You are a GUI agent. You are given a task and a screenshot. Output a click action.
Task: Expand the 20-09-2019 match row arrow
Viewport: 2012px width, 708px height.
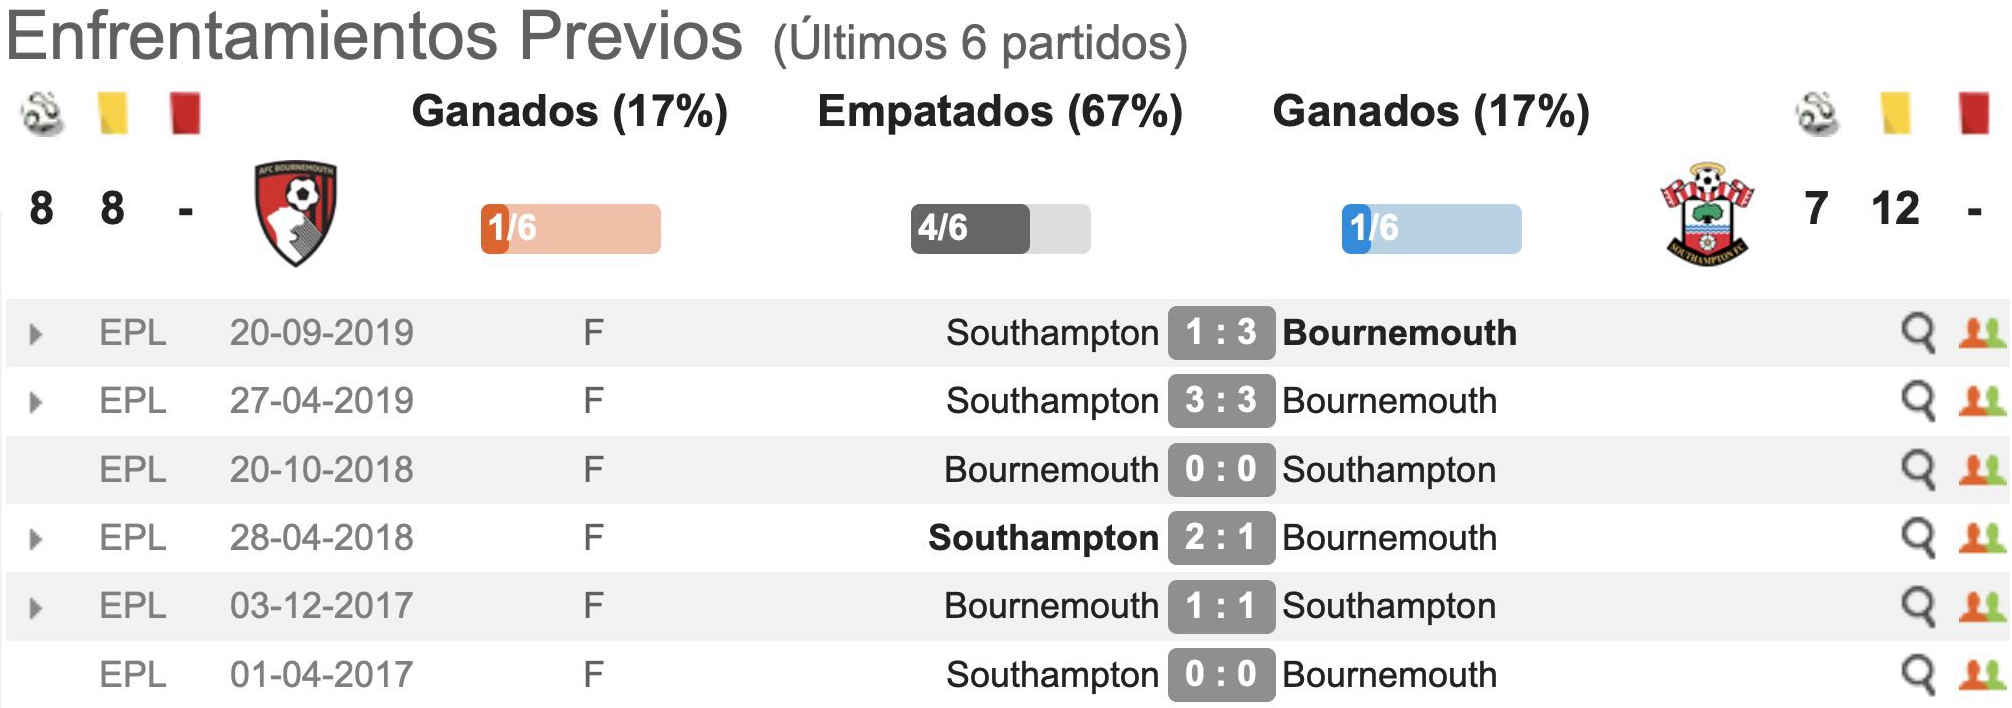tap(36, 334)
